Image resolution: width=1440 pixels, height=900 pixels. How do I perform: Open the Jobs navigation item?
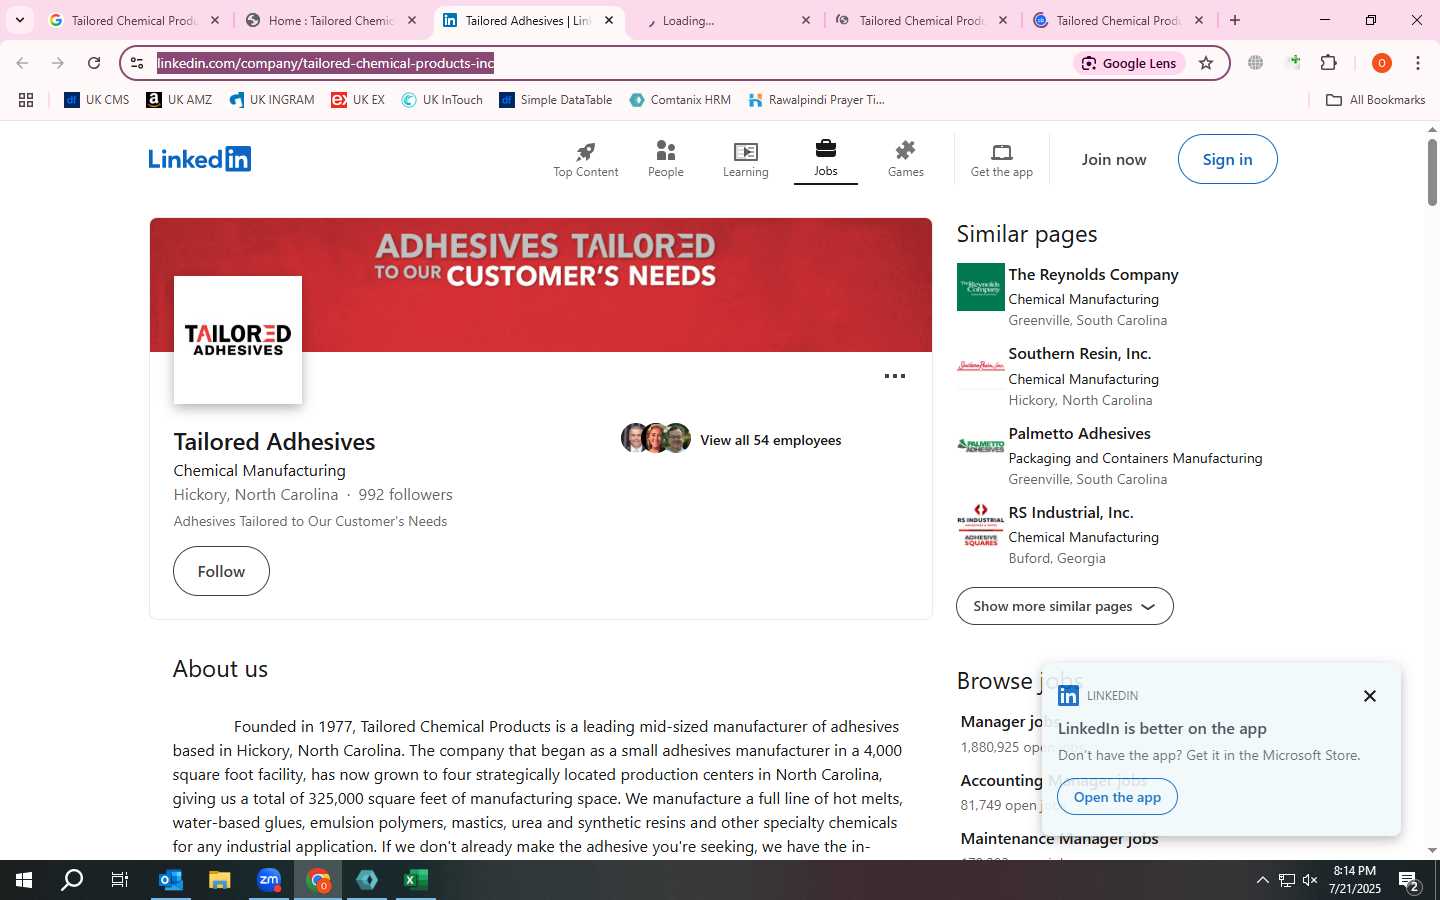click(x=826, y=158)
